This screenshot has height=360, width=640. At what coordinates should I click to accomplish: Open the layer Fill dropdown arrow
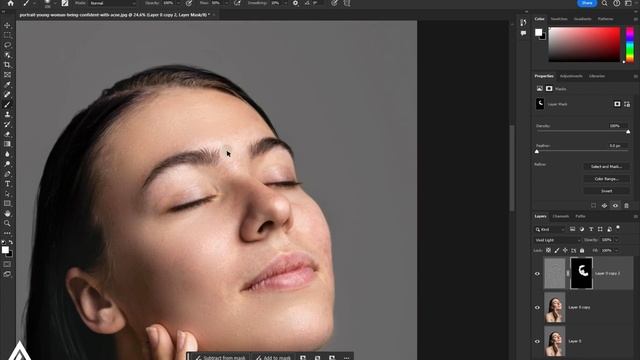[x=616, y=250]
